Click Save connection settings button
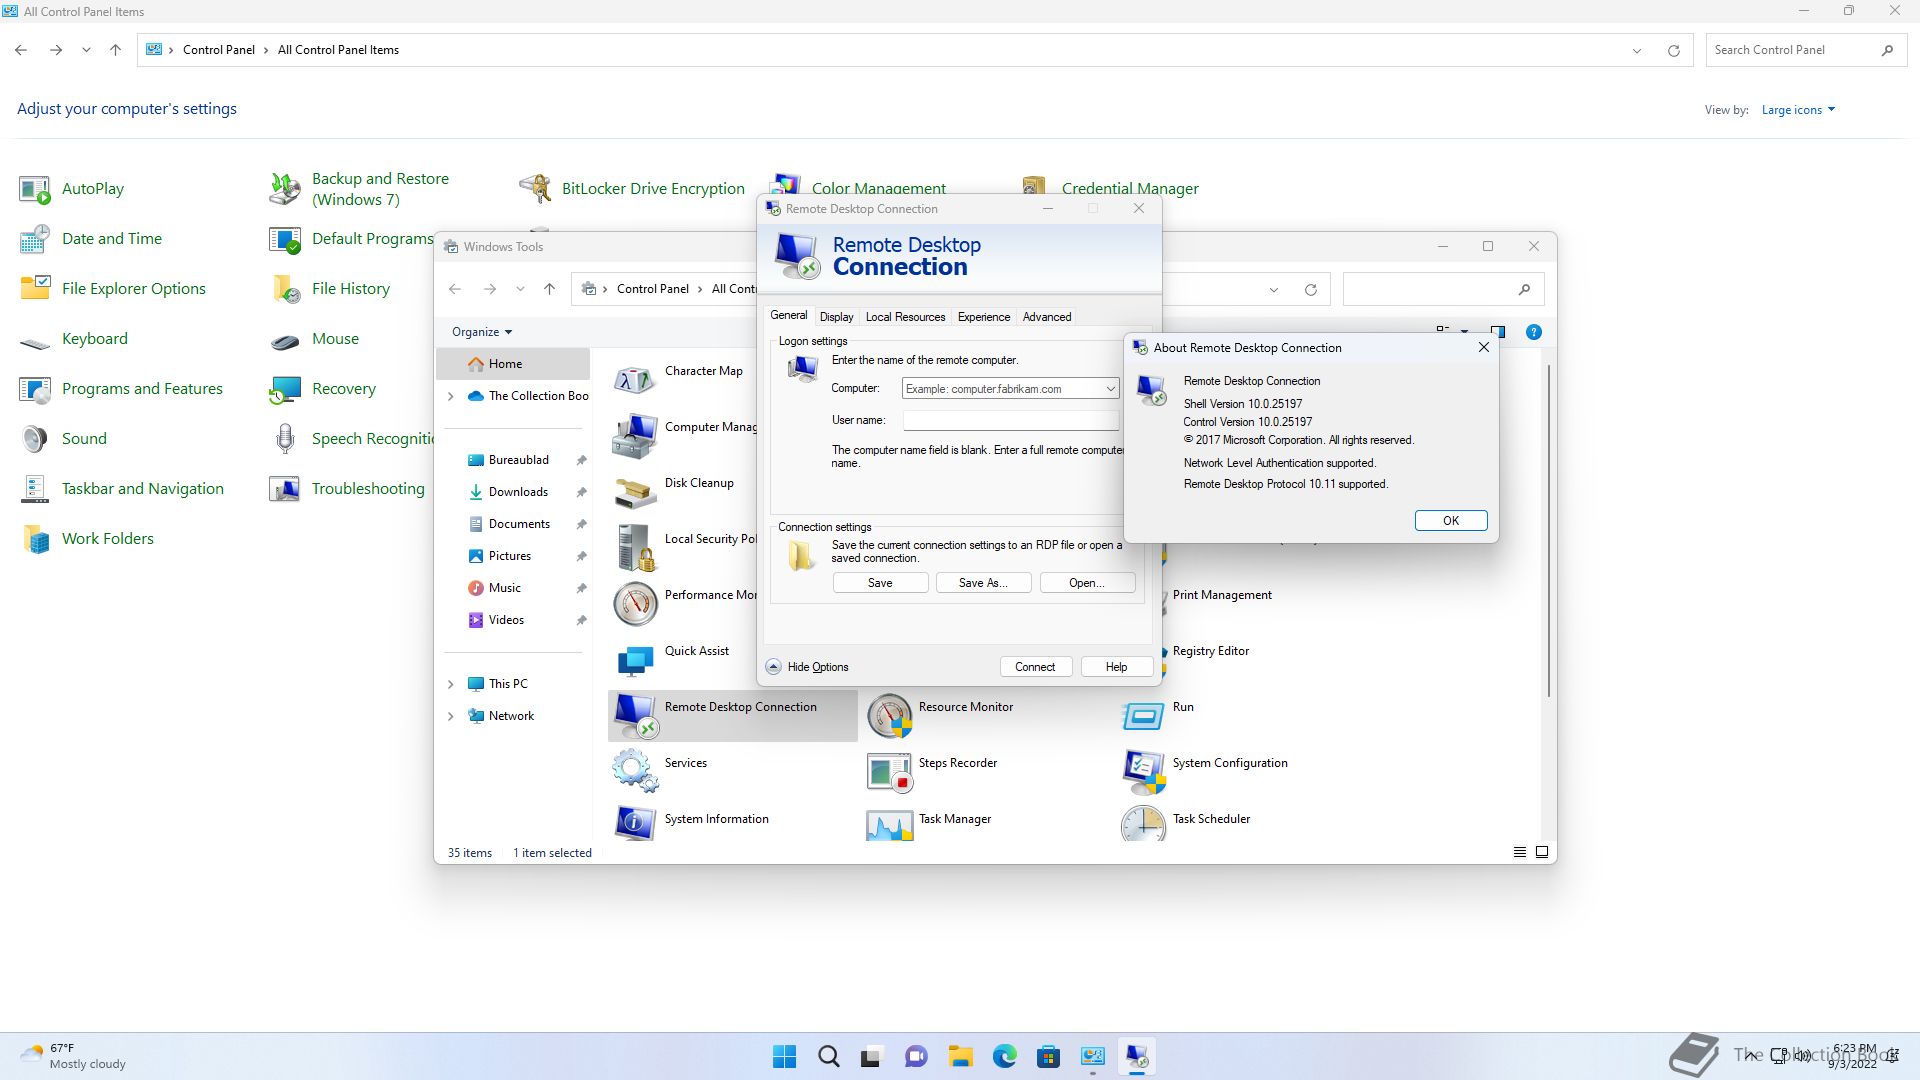The image size is (1920, 1080). [880, 583]
